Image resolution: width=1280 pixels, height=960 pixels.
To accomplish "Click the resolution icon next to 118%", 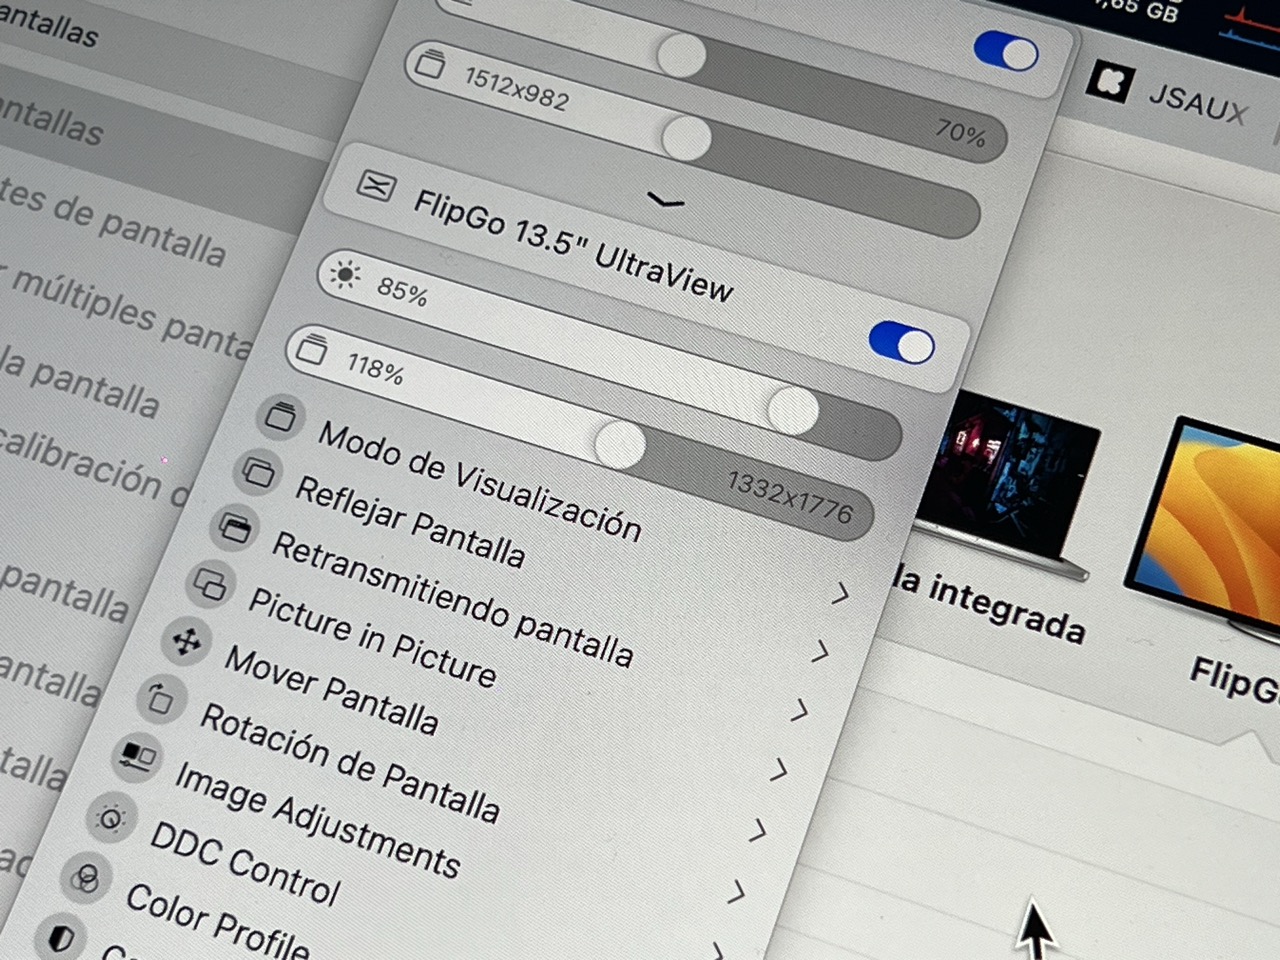I will coord(313,349).
